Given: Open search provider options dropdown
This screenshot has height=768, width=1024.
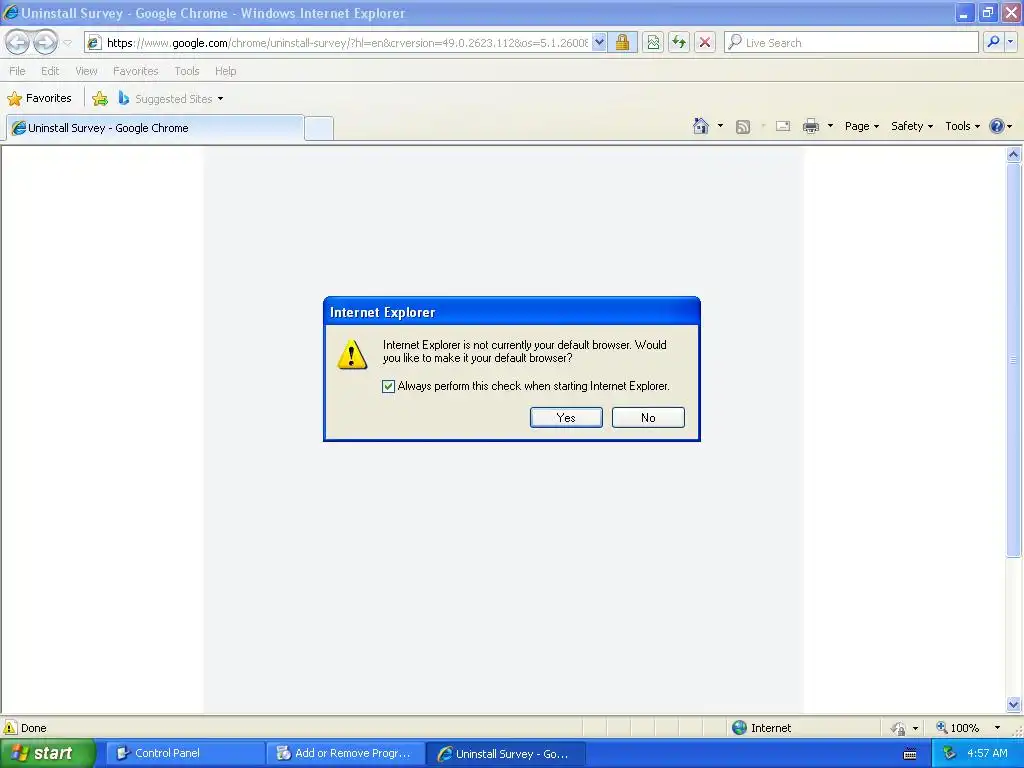Looking at the screenshot, I should click(1010, 42).
